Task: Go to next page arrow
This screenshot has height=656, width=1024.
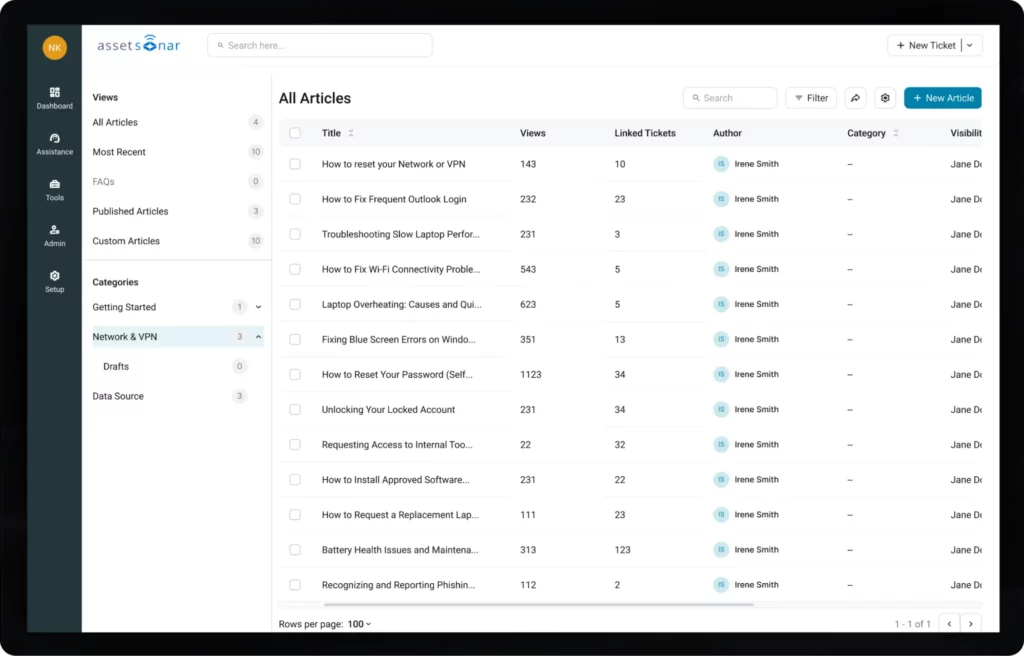Action: click(x=971, y=624)
